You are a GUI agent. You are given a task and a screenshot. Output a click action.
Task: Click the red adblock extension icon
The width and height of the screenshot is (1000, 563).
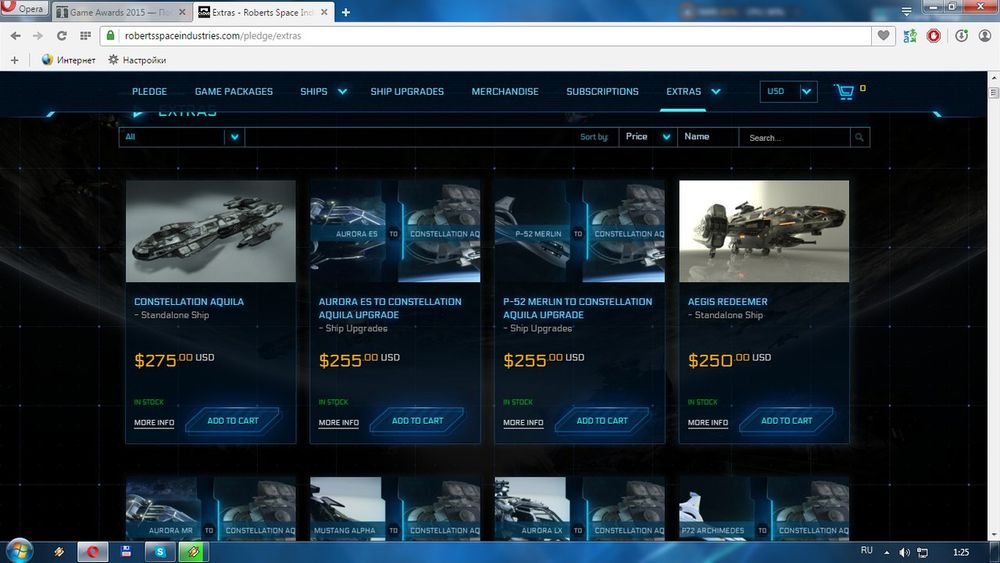pyautogui.click(x=934, y=36)
